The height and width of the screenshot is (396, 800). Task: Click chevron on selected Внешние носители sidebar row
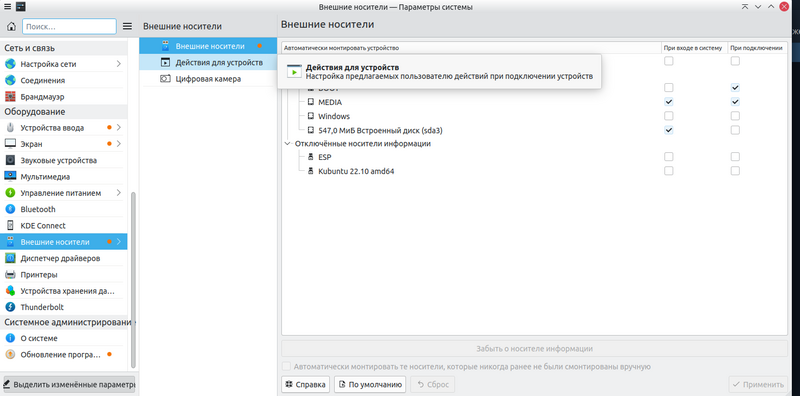coord(118,242)
